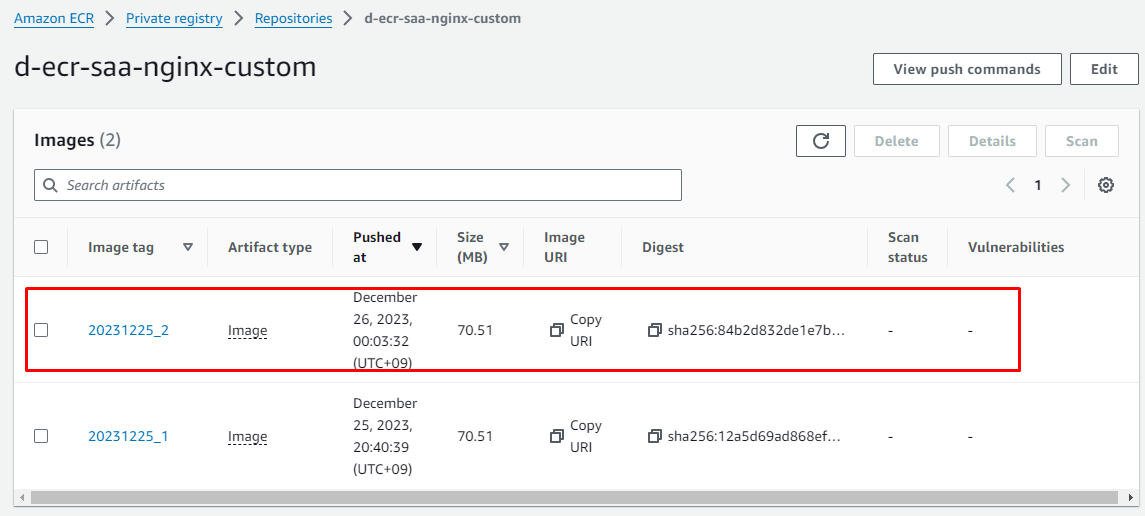Toggle the select-all images checkbox
The height and width of the screenshot is (516, 1145).
point(41,247)
